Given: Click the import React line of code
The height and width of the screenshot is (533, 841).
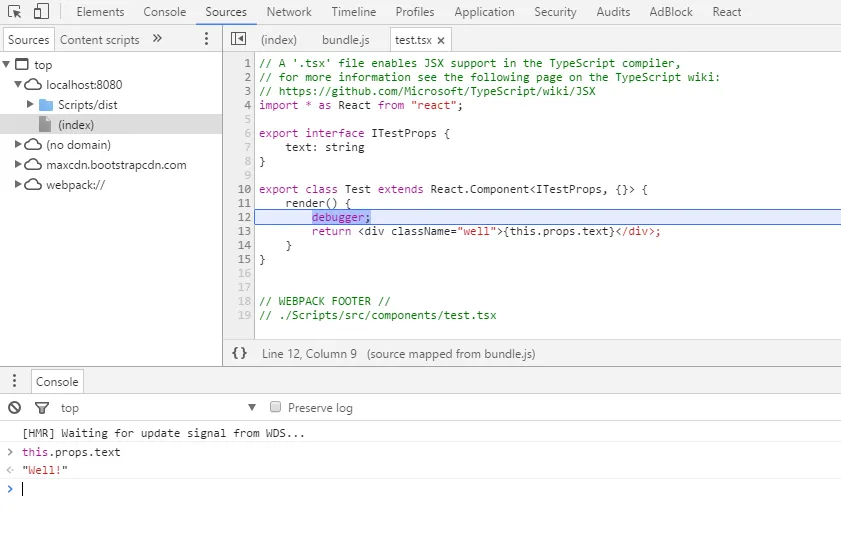Looking at the screenshot, I should click(x=360, y=106).
